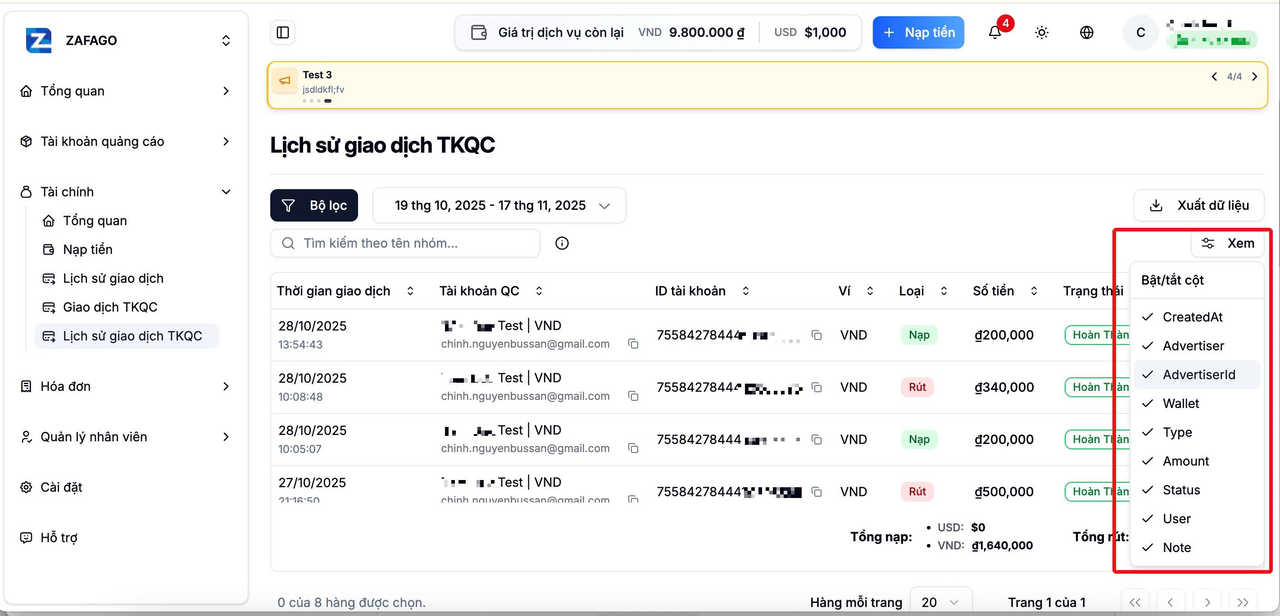
Task: Open language globe icon
Action: [x=1087, y=32]
